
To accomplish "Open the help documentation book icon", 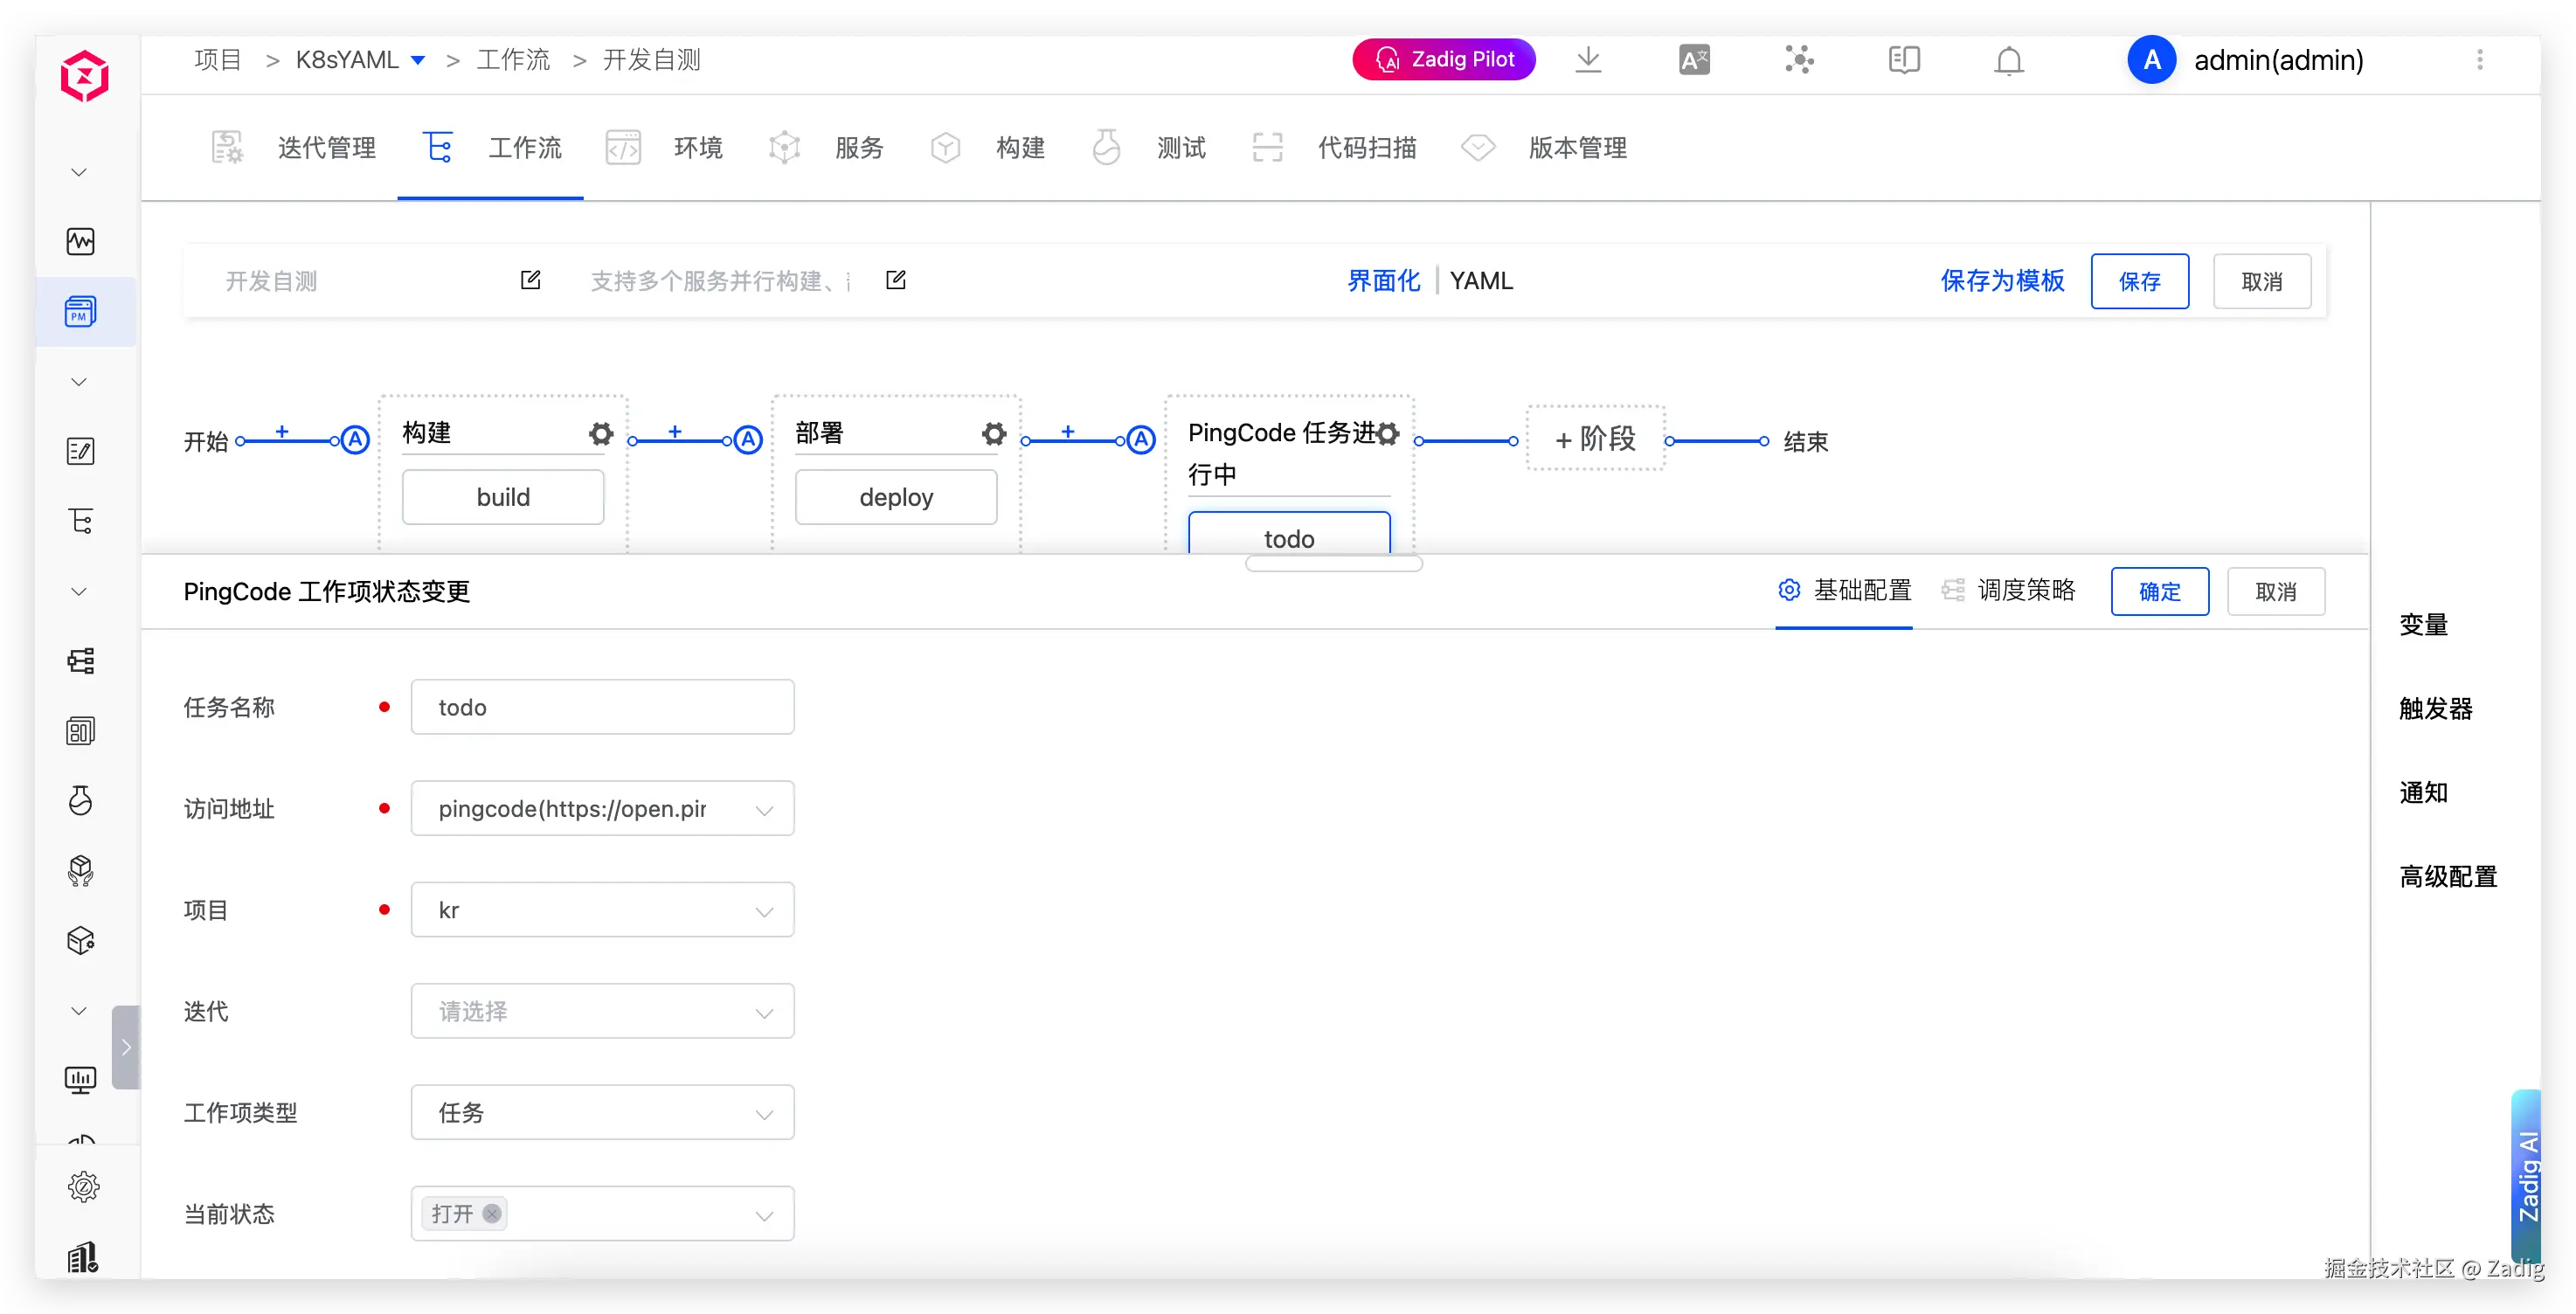I will tap(1904, 60).
